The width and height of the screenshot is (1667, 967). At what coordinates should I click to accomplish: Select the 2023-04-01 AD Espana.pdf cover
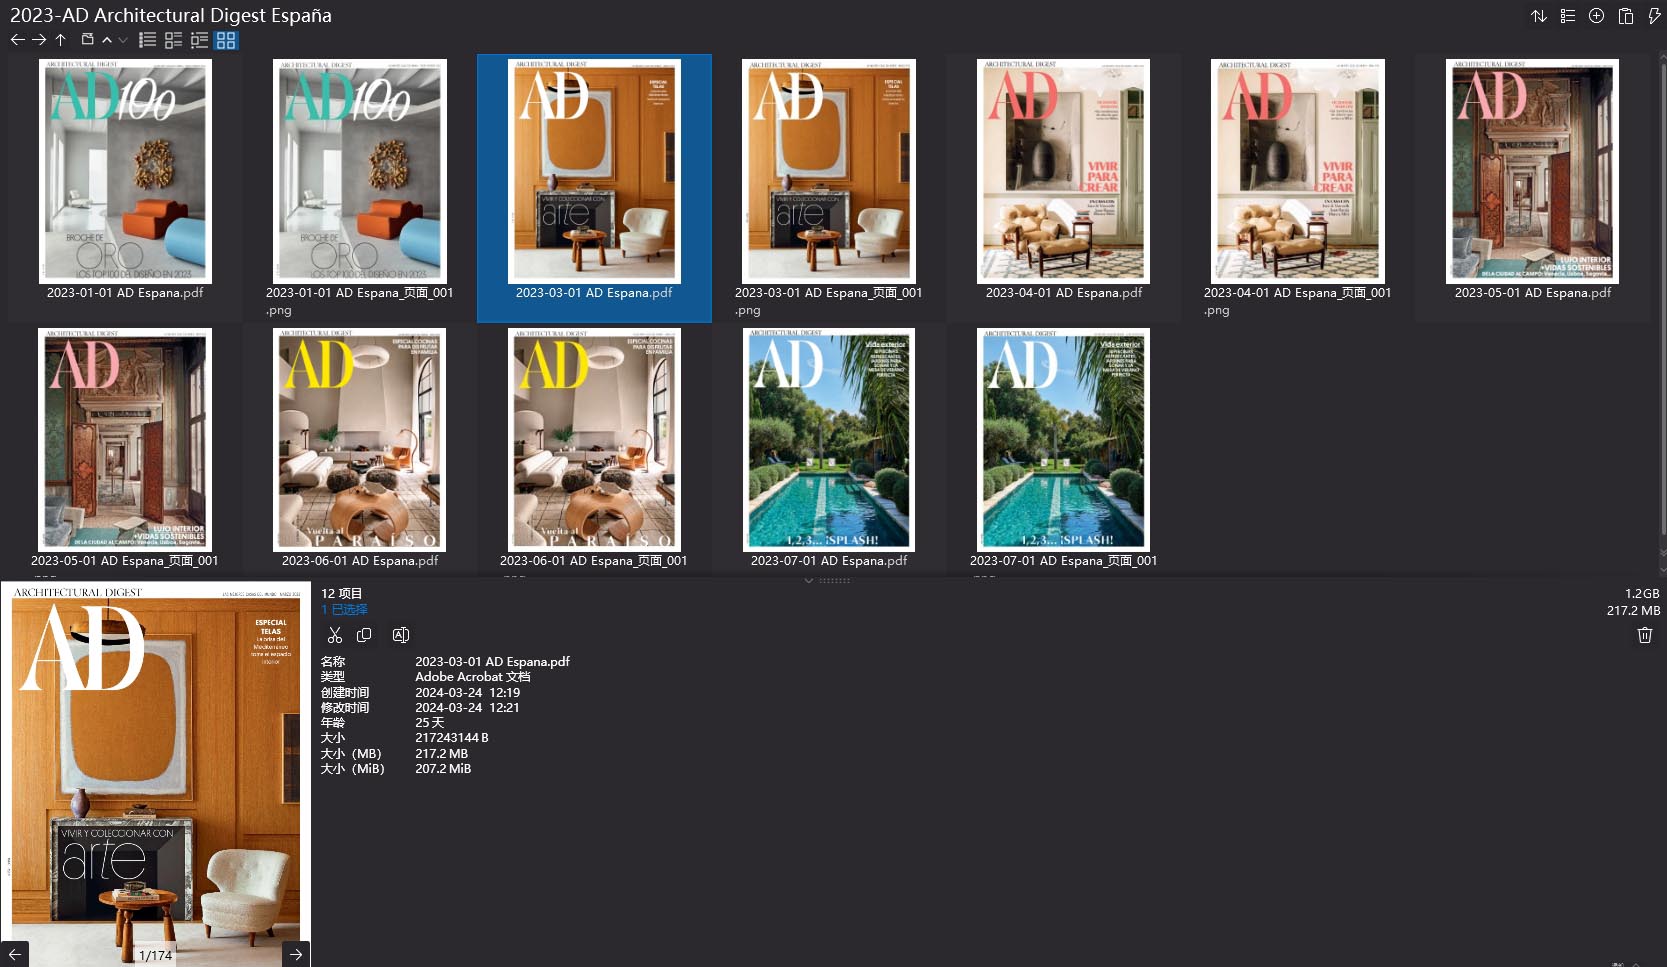tap(1063, 171)
